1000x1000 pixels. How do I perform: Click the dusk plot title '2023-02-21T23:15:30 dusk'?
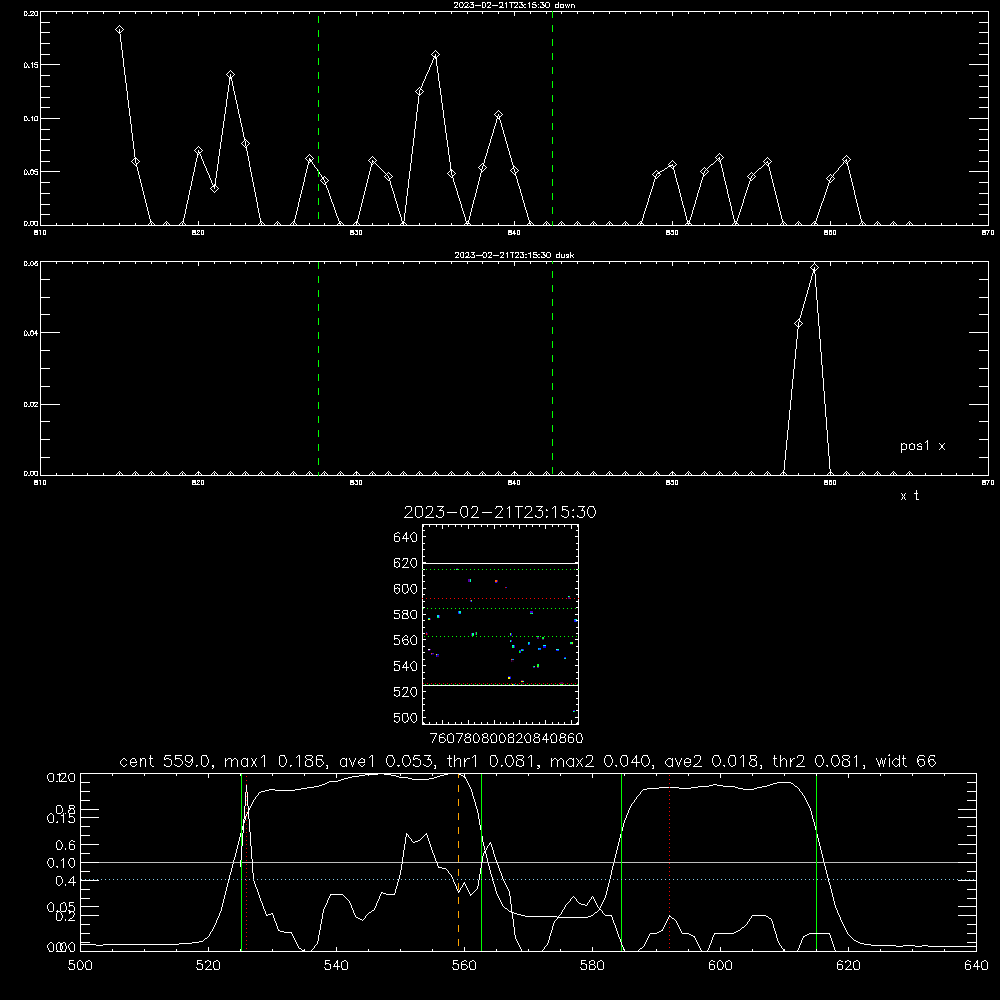coord(514,255)
